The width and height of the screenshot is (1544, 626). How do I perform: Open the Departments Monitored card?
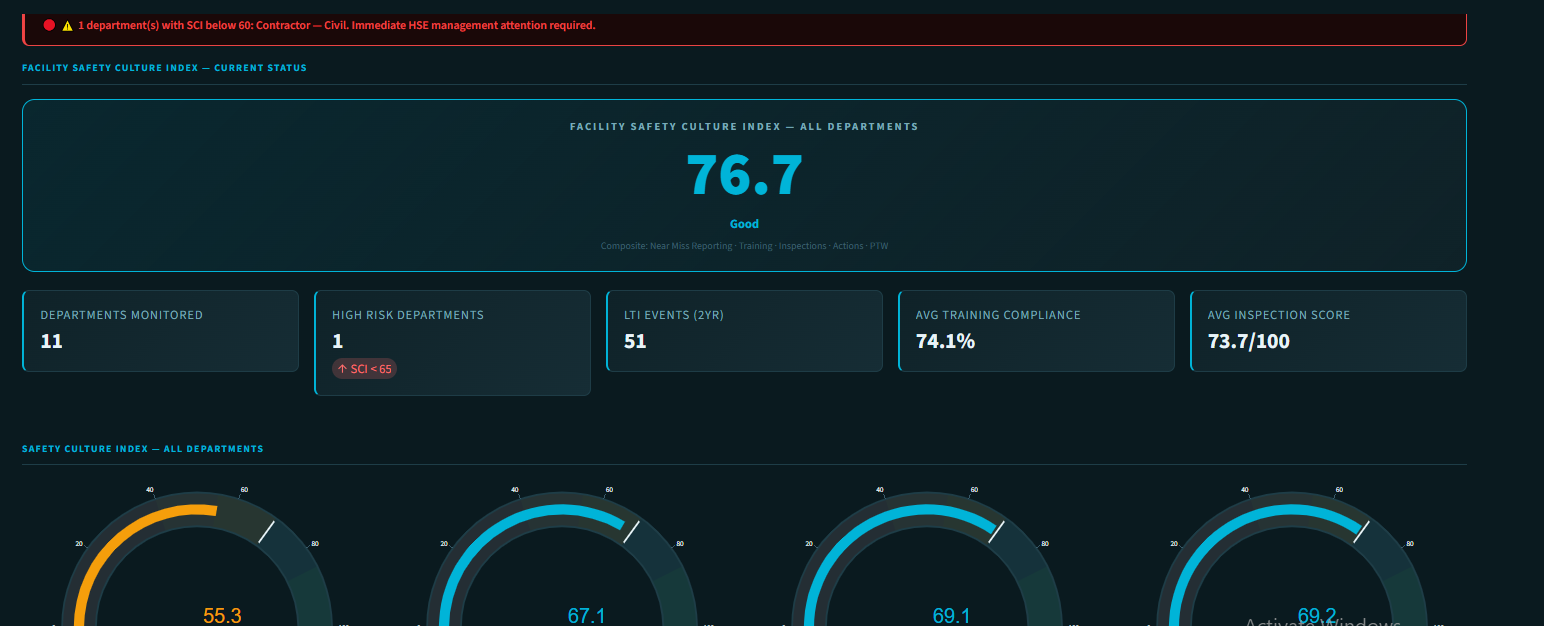coord(160,331)
